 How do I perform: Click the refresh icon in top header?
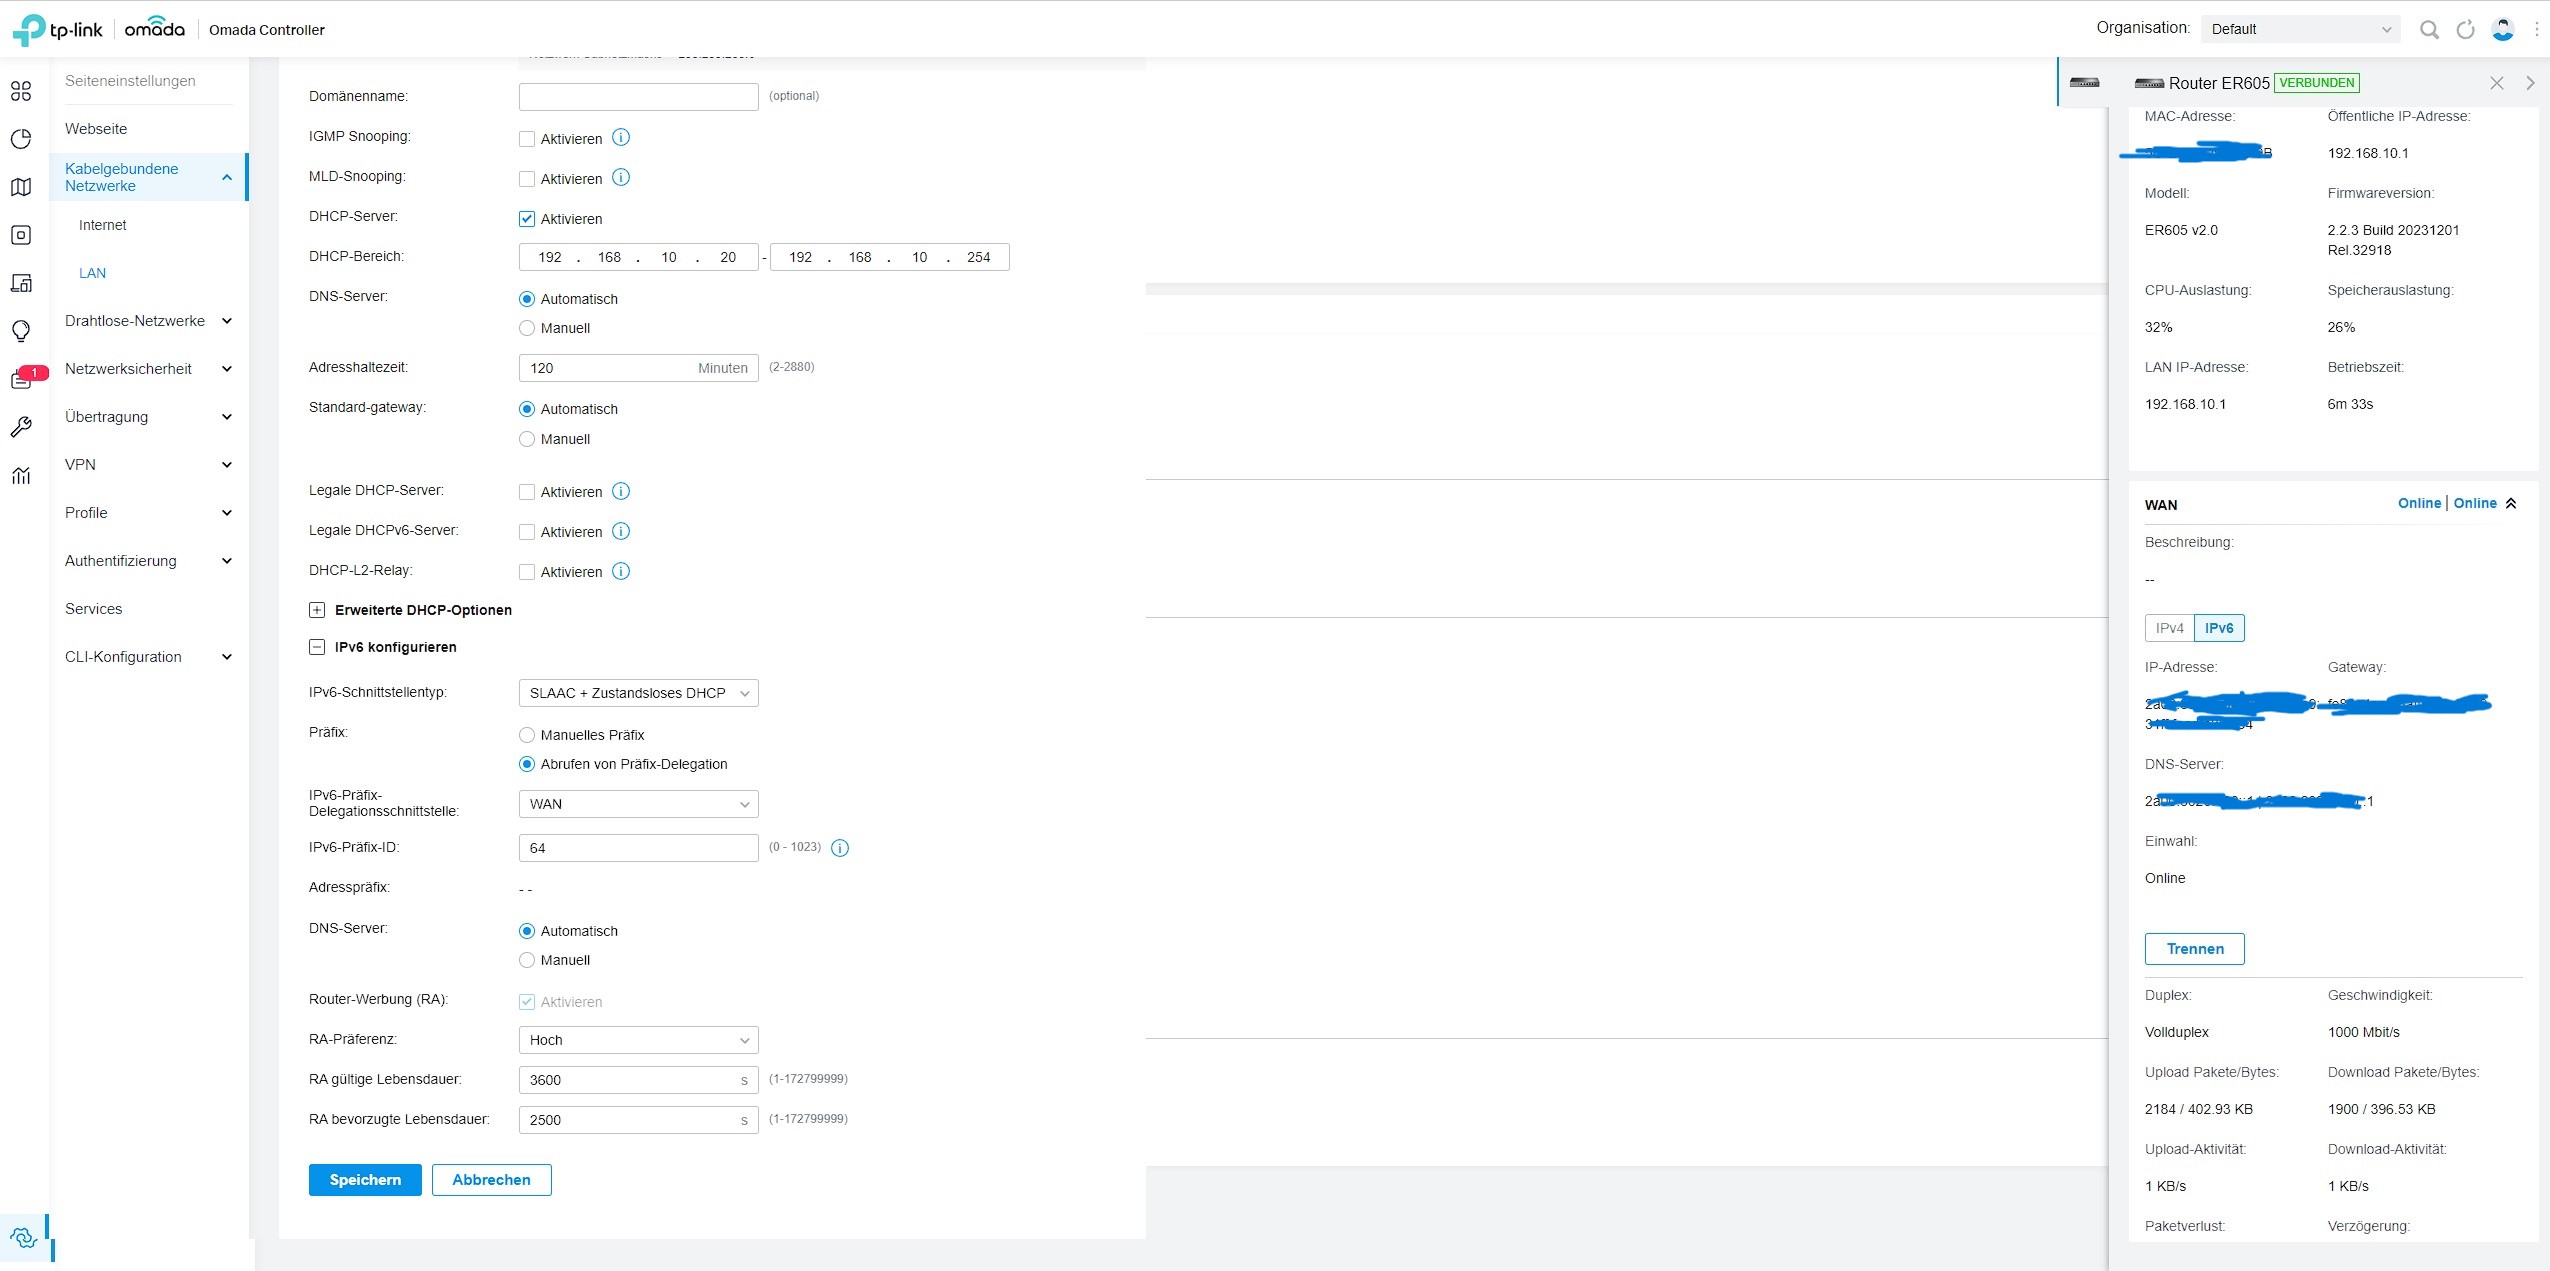coord(2466,30)
